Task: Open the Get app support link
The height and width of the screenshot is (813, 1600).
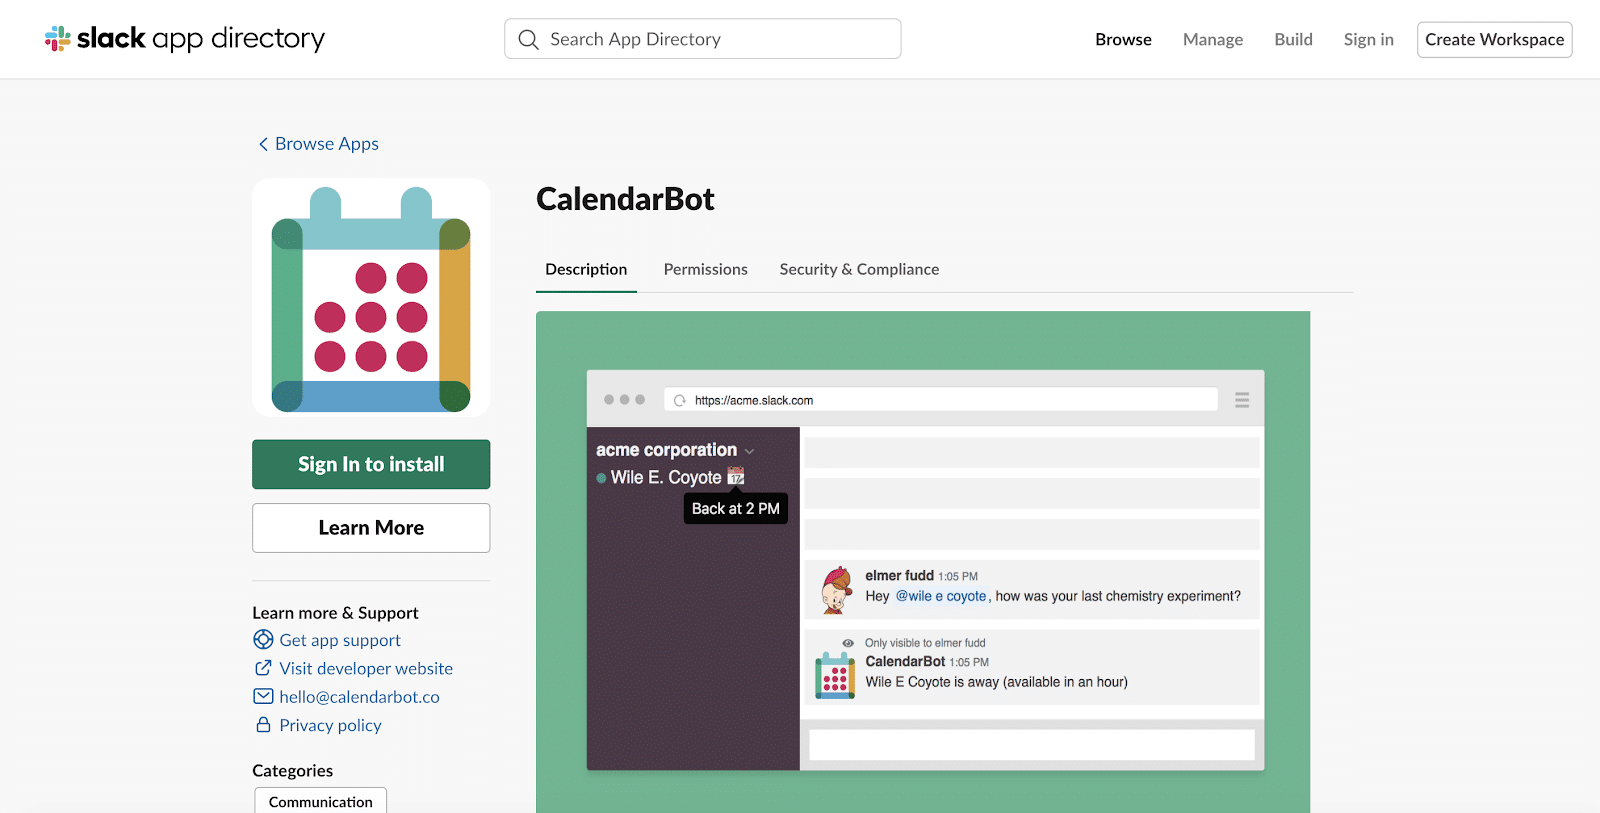Action: 340,640
